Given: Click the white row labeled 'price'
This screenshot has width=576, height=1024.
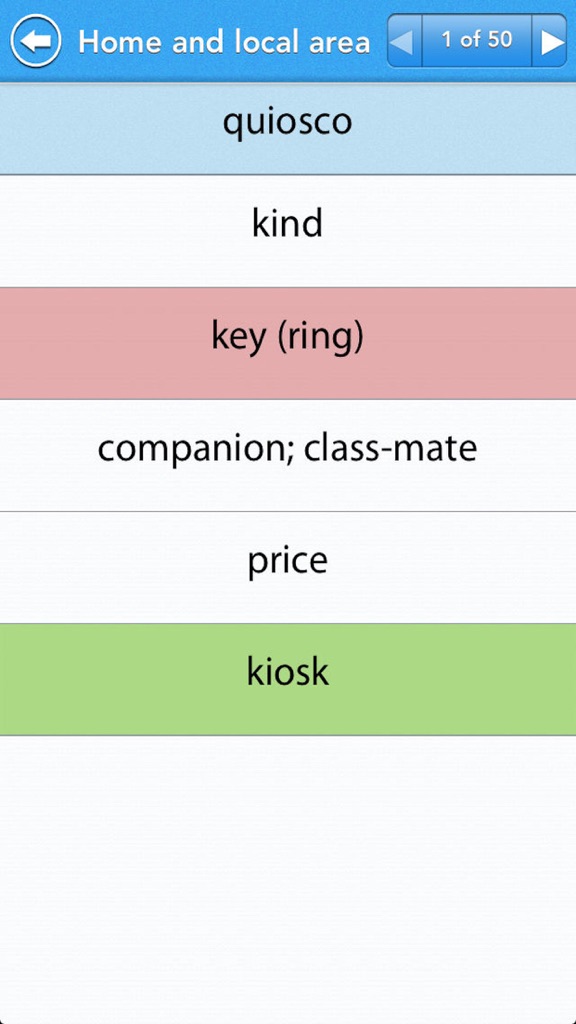Looking at the screenshot, I should tap(287, 567).
